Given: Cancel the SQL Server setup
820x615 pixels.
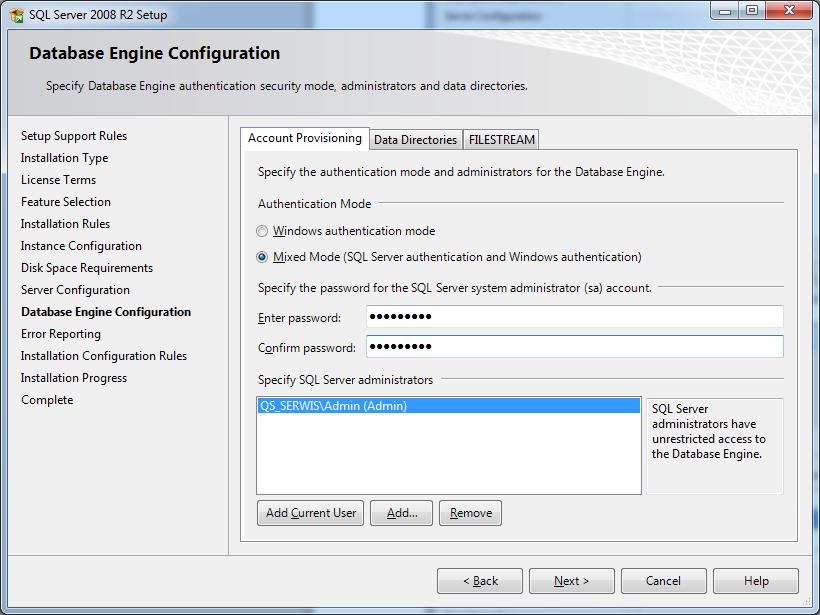Looking at the screenshot, I should (664, 581).
